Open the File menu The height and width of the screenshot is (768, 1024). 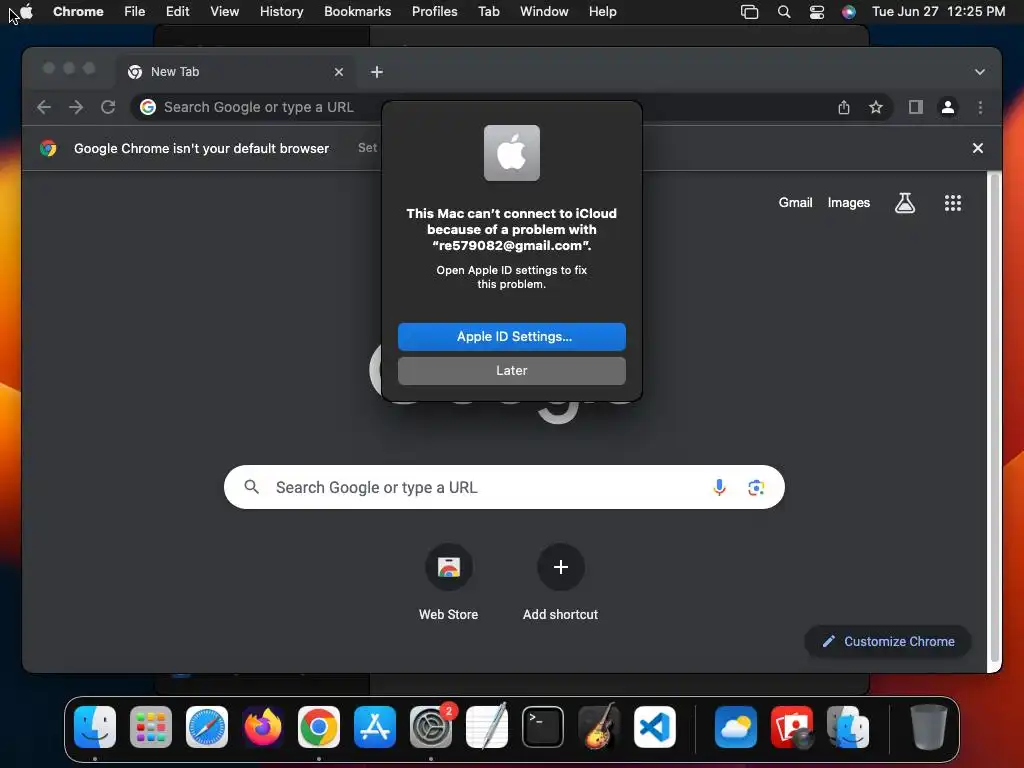(135, 11)
